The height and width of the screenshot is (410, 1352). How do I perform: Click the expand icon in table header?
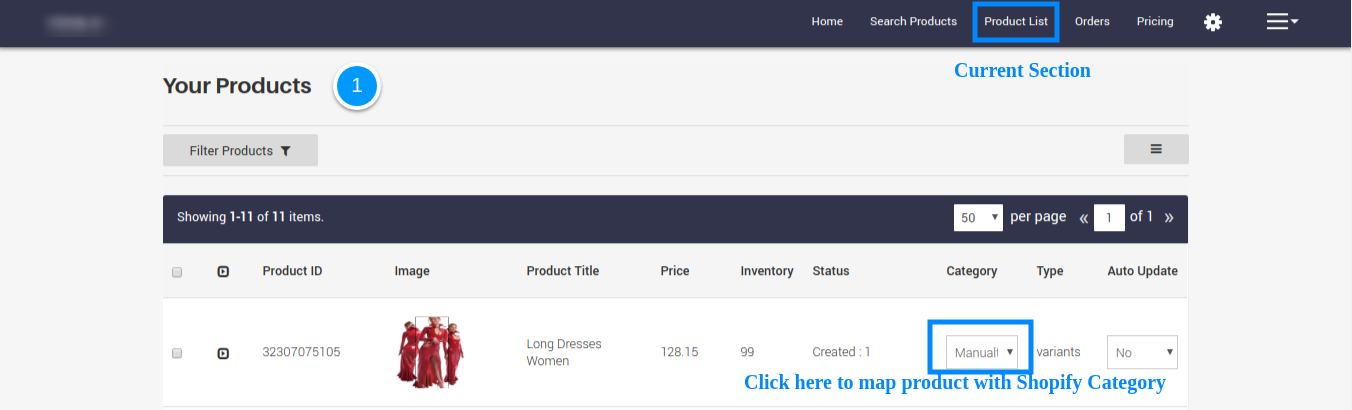[223, 271]
